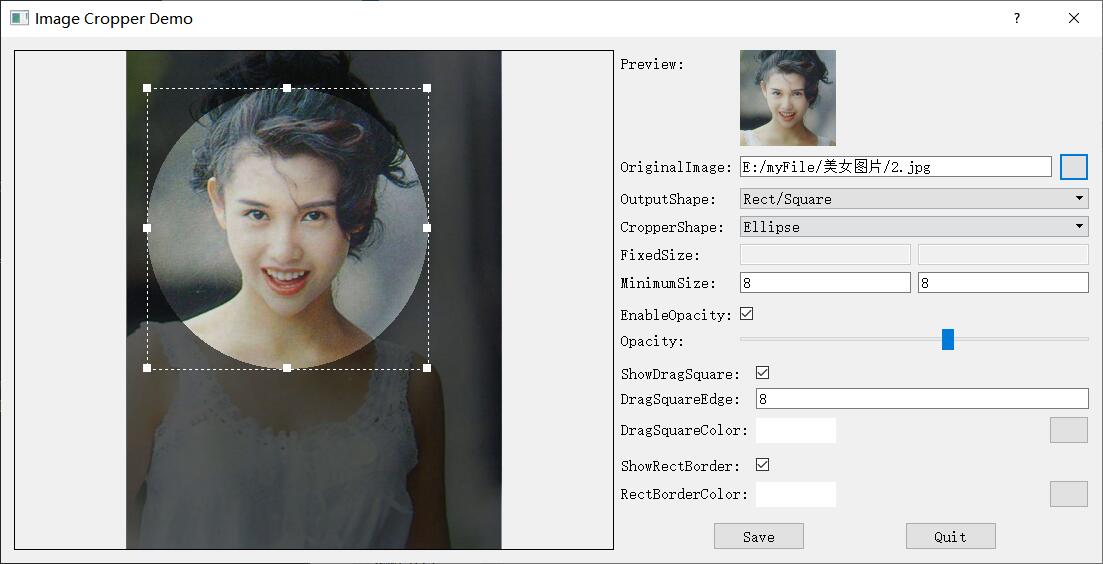
Task: Click the top-center crop drag handle
Action: [x=287, y=88]
